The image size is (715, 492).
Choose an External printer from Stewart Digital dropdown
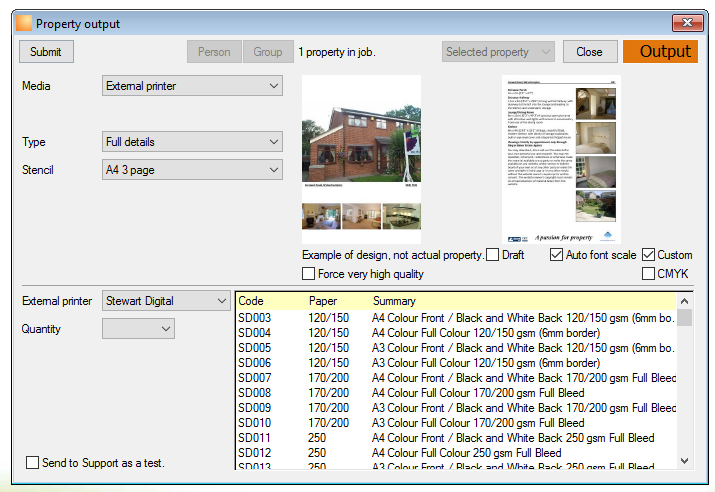166,301
